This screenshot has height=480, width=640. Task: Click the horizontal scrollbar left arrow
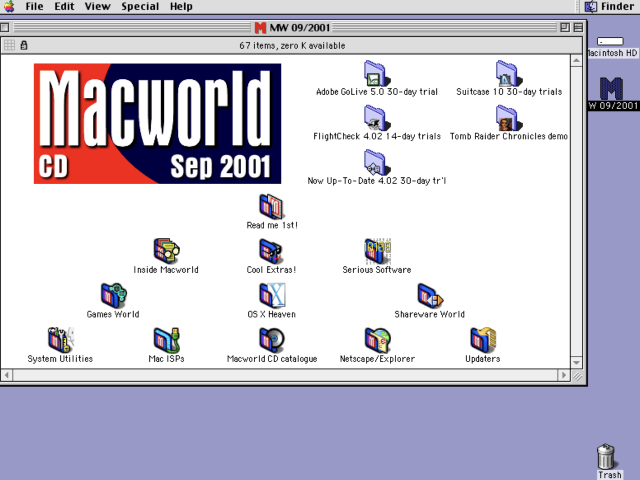pyautogui.click(x=7, y=375)
